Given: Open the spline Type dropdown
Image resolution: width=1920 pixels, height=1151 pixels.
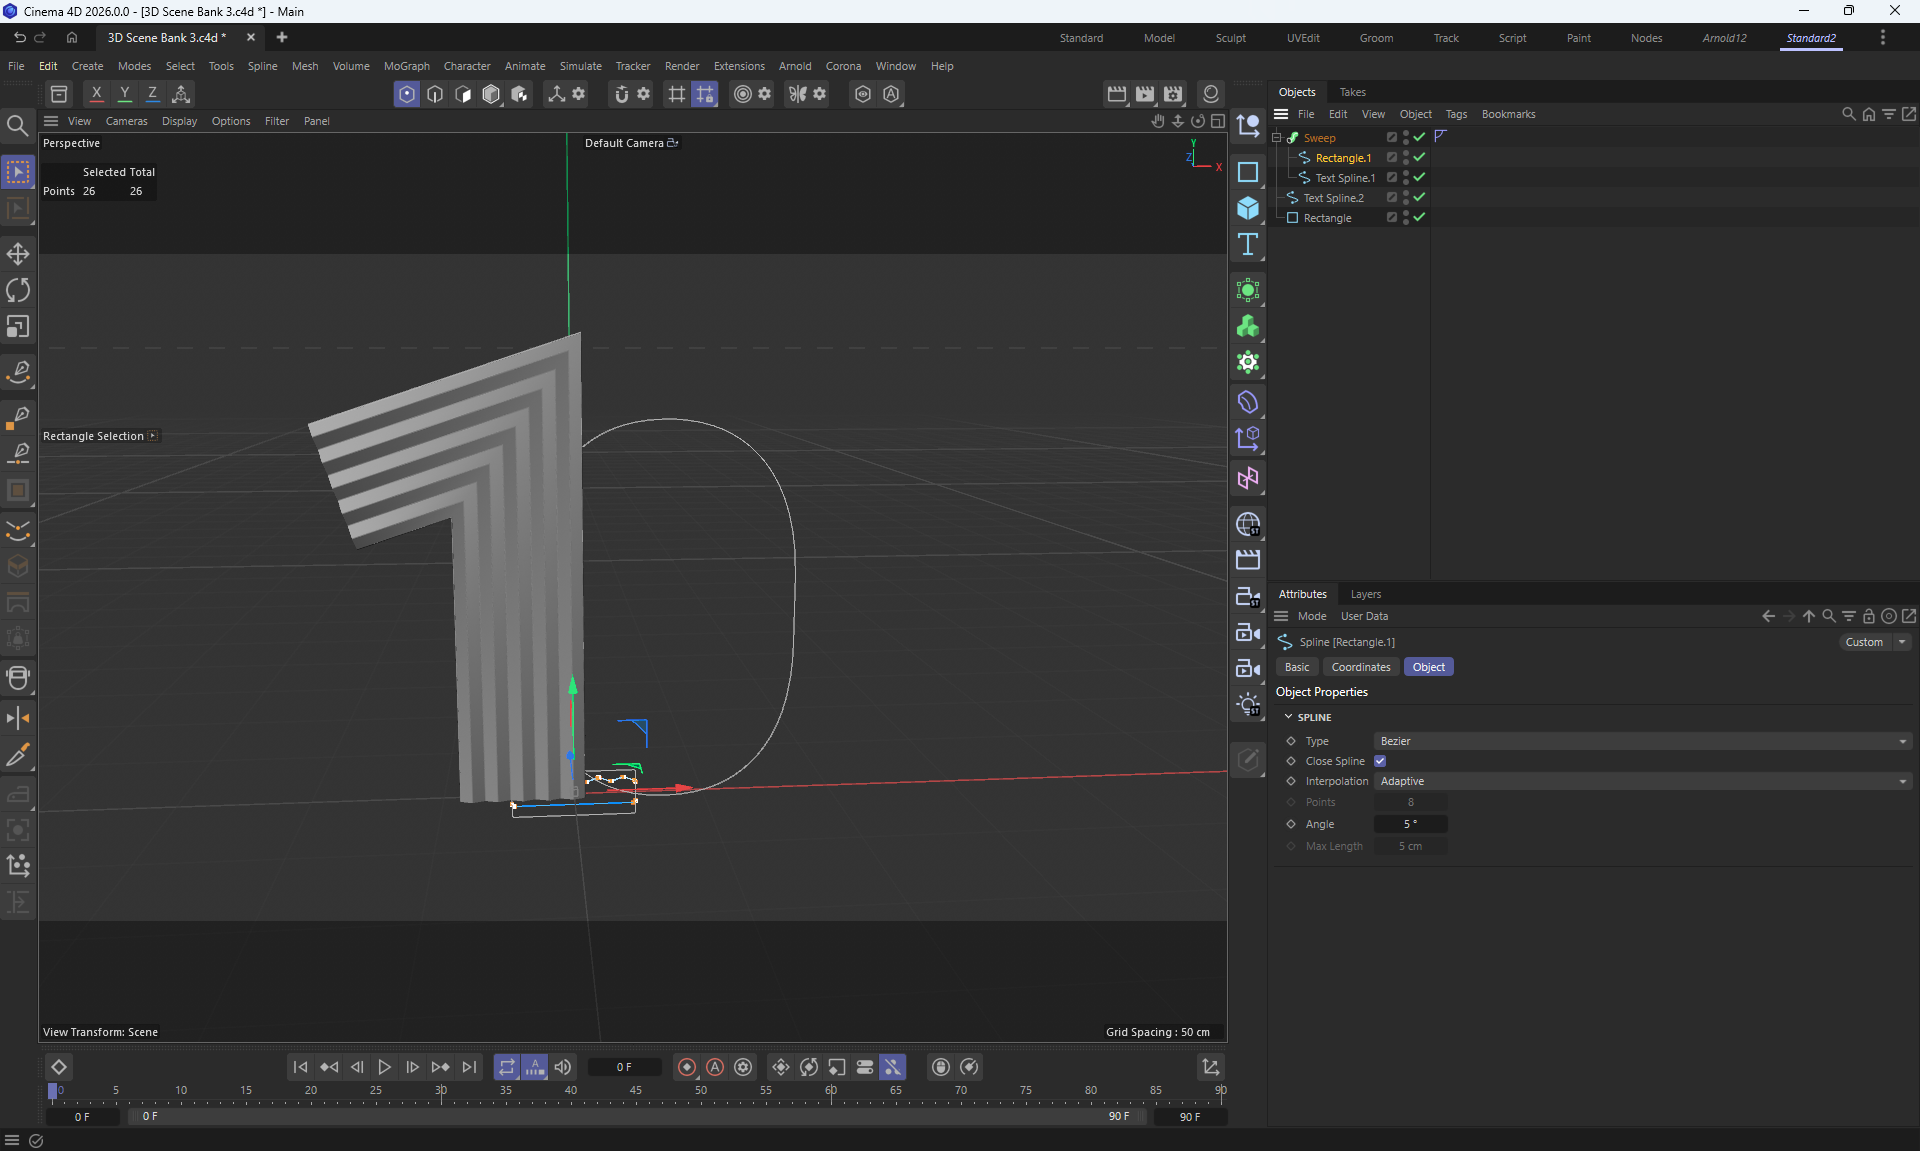Looking at the screenshot, I should pyautogui.click(x=1642, y=741).
